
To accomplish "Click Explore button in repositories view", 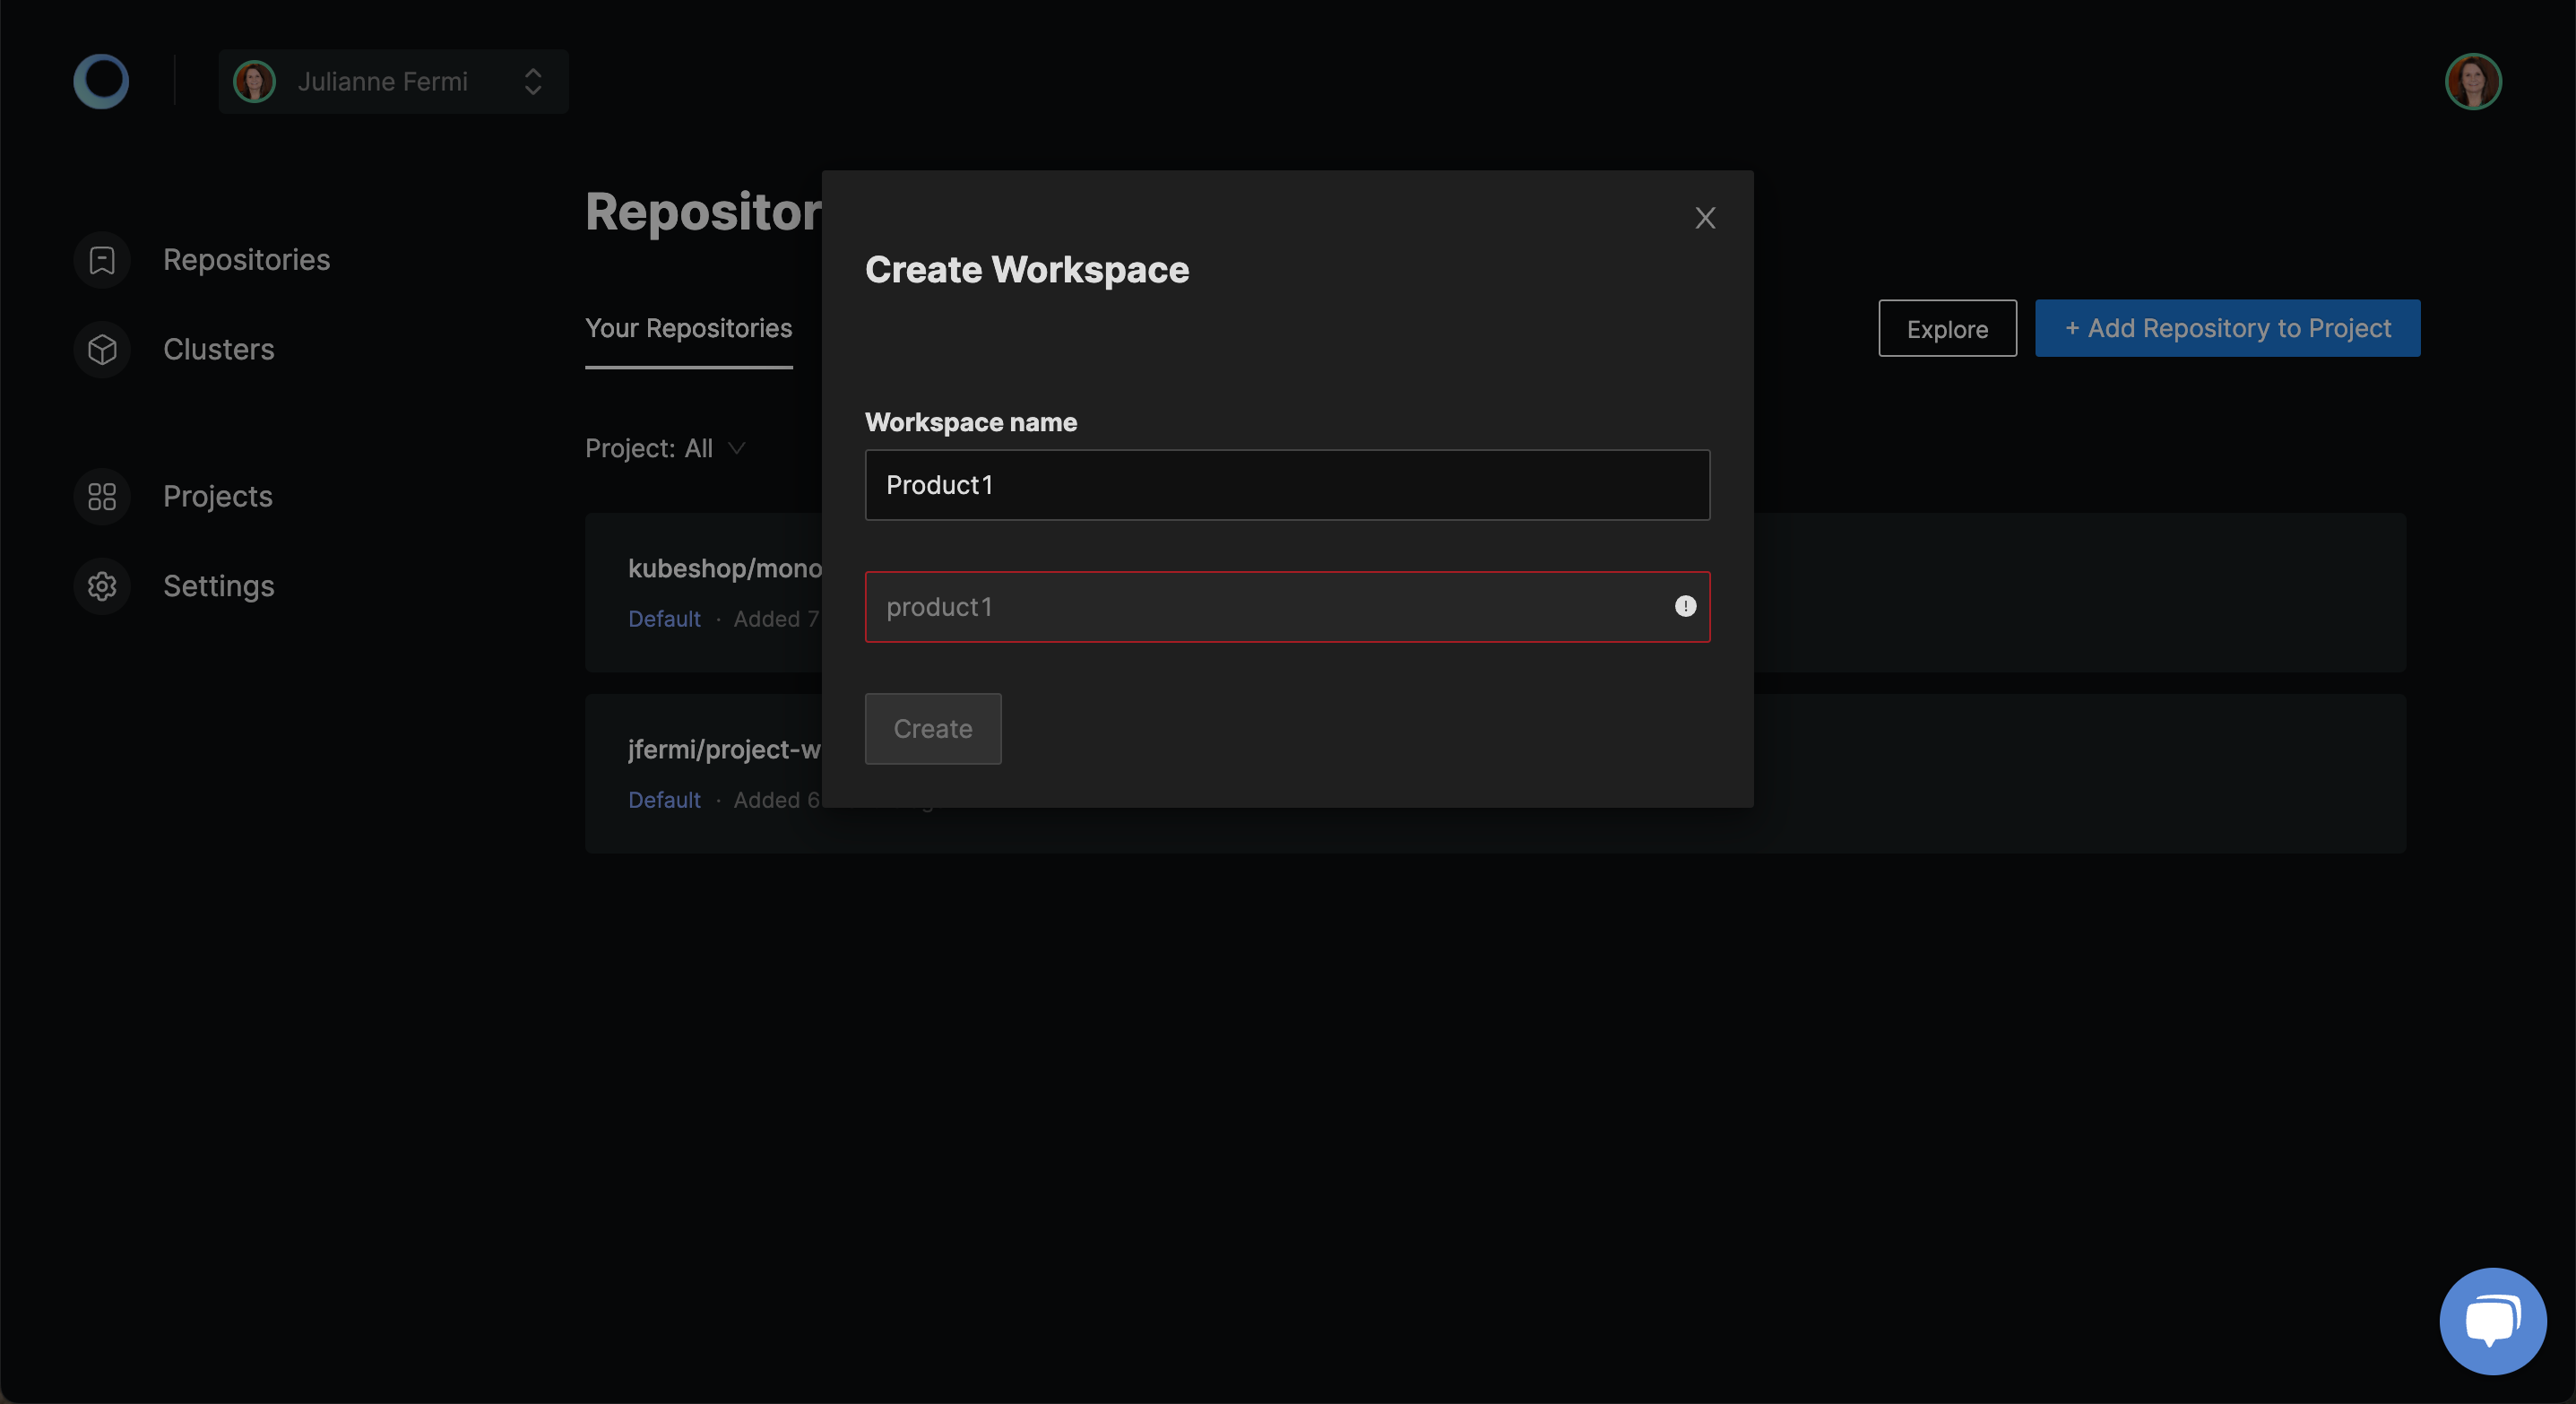I will 1947,326.
